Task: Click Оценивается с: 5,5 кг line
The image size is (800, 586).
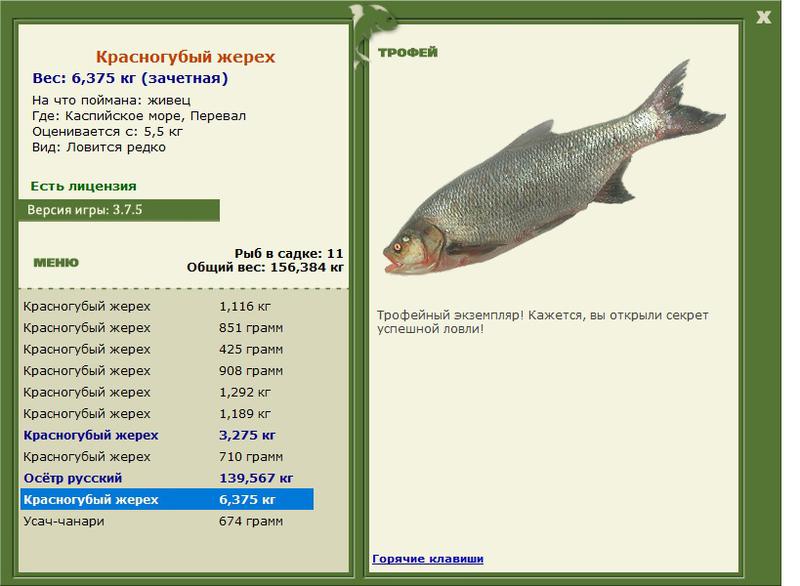Action: 107,132
